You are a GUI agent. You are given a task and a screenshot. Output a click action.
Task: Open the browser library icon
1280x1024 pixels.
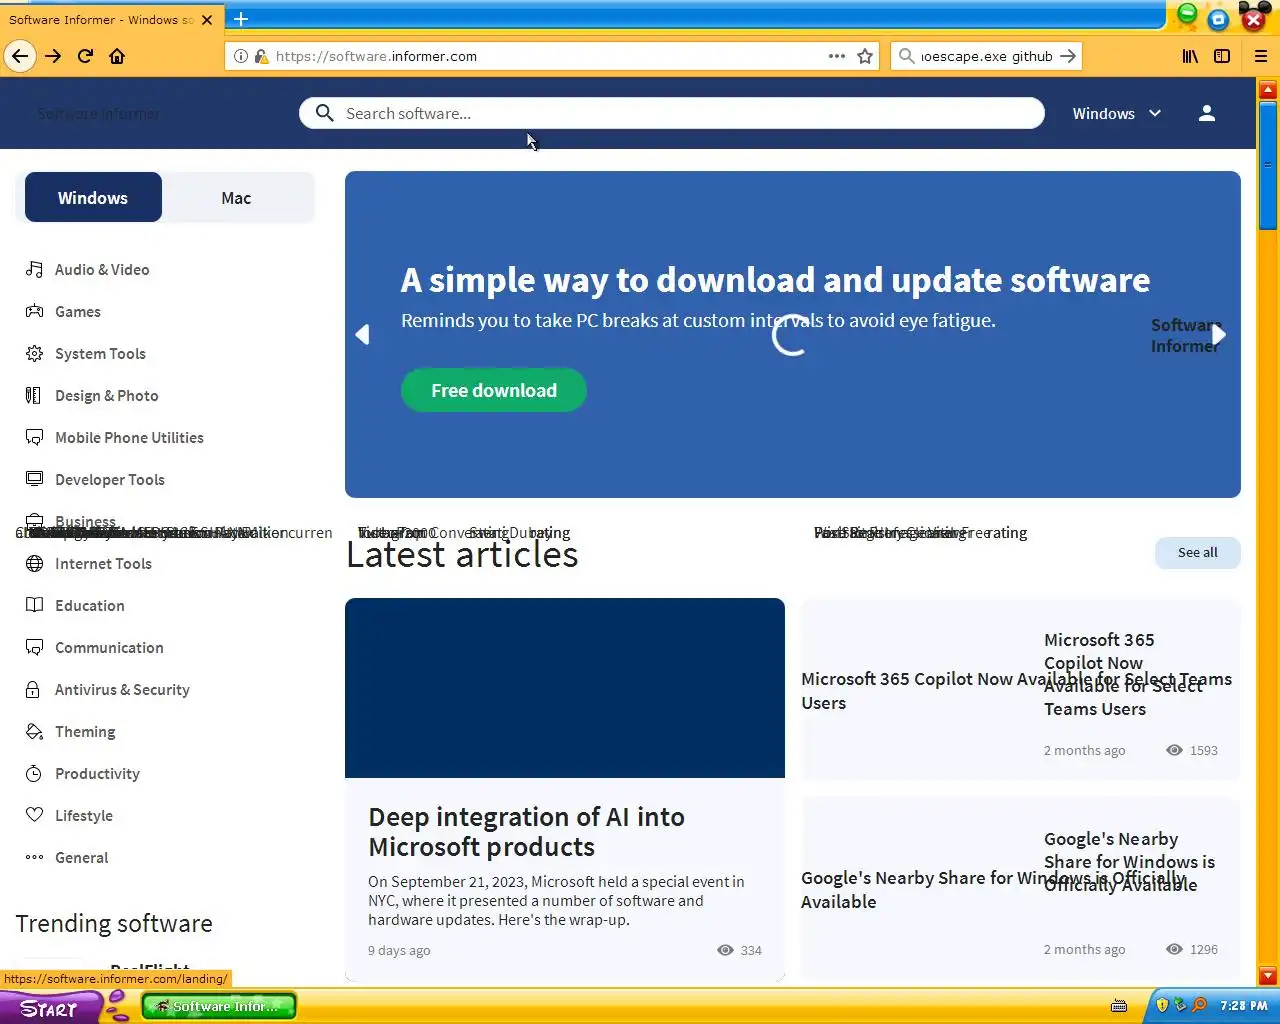[x=1190, y=56]
